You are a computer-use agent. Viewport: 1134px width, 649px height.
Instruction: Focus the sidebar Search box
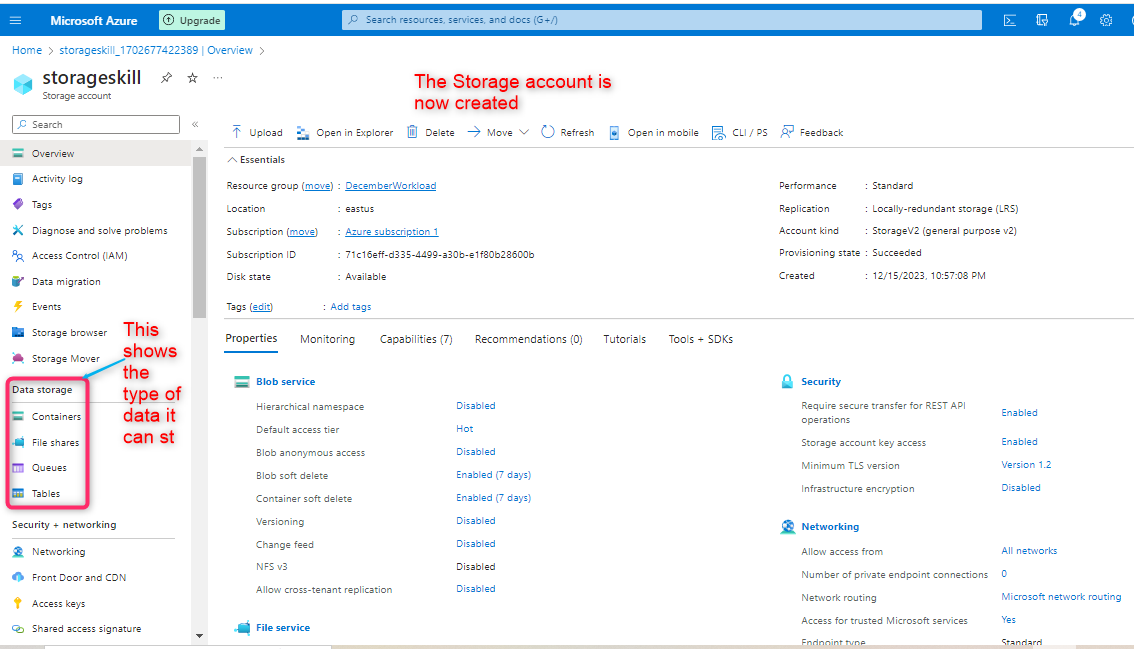95,124
